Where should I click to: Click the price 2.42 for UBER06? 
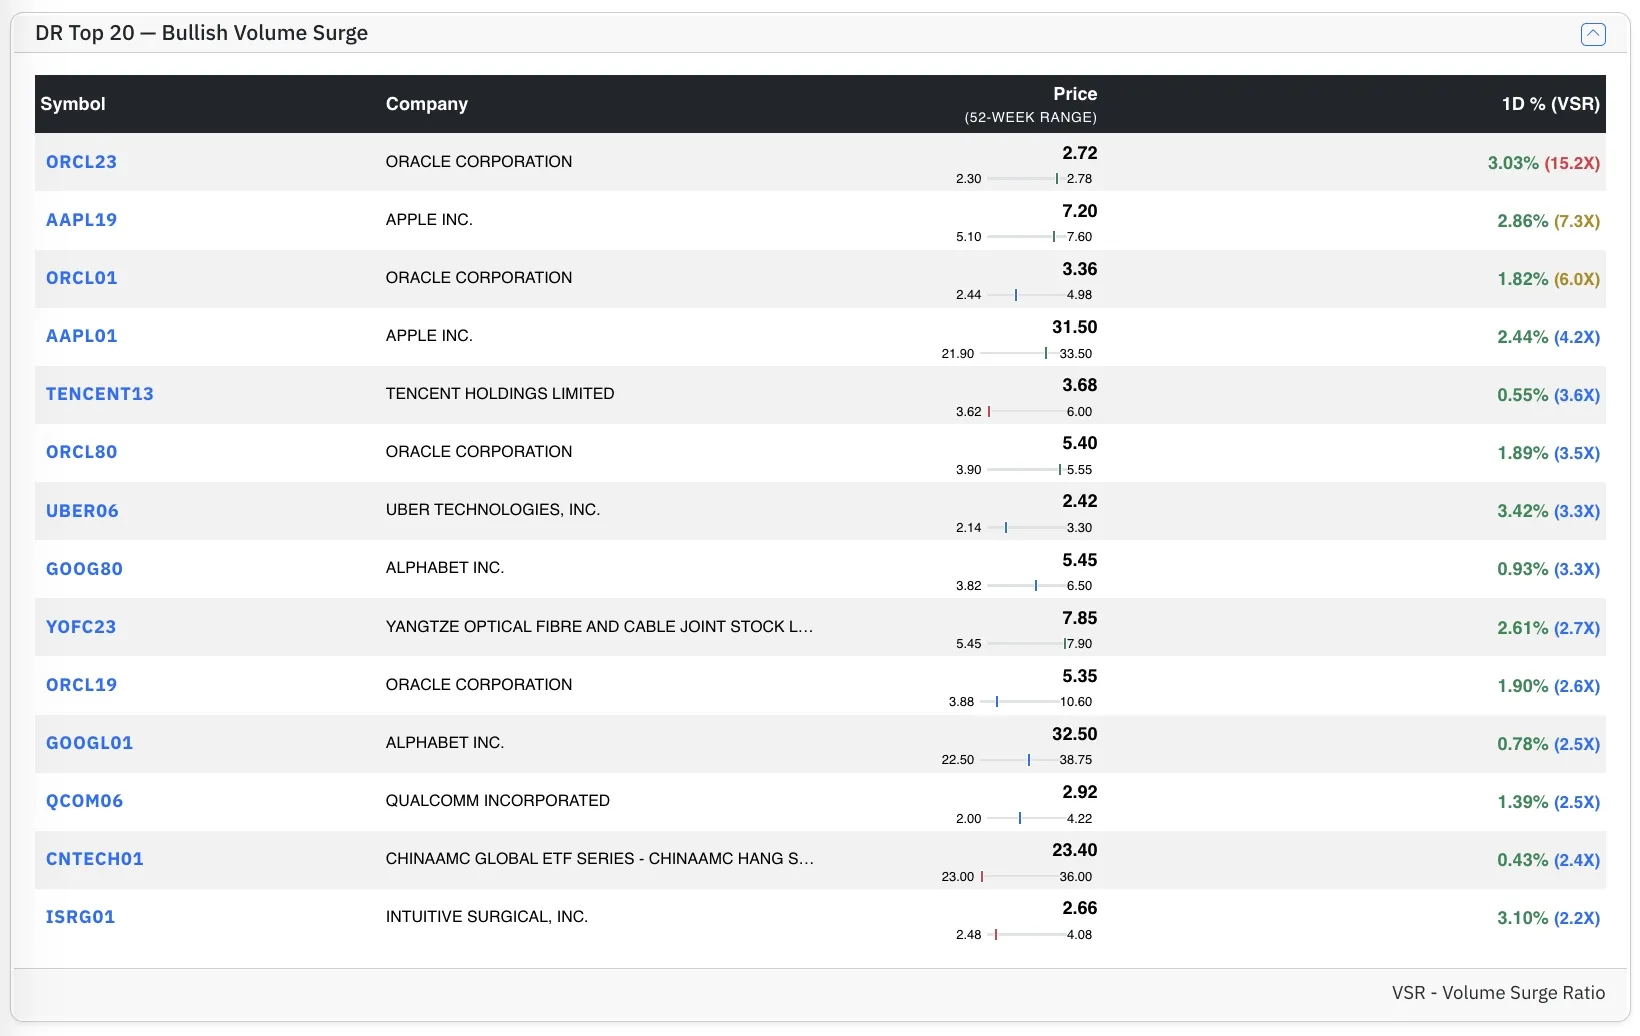point(1079,501)
